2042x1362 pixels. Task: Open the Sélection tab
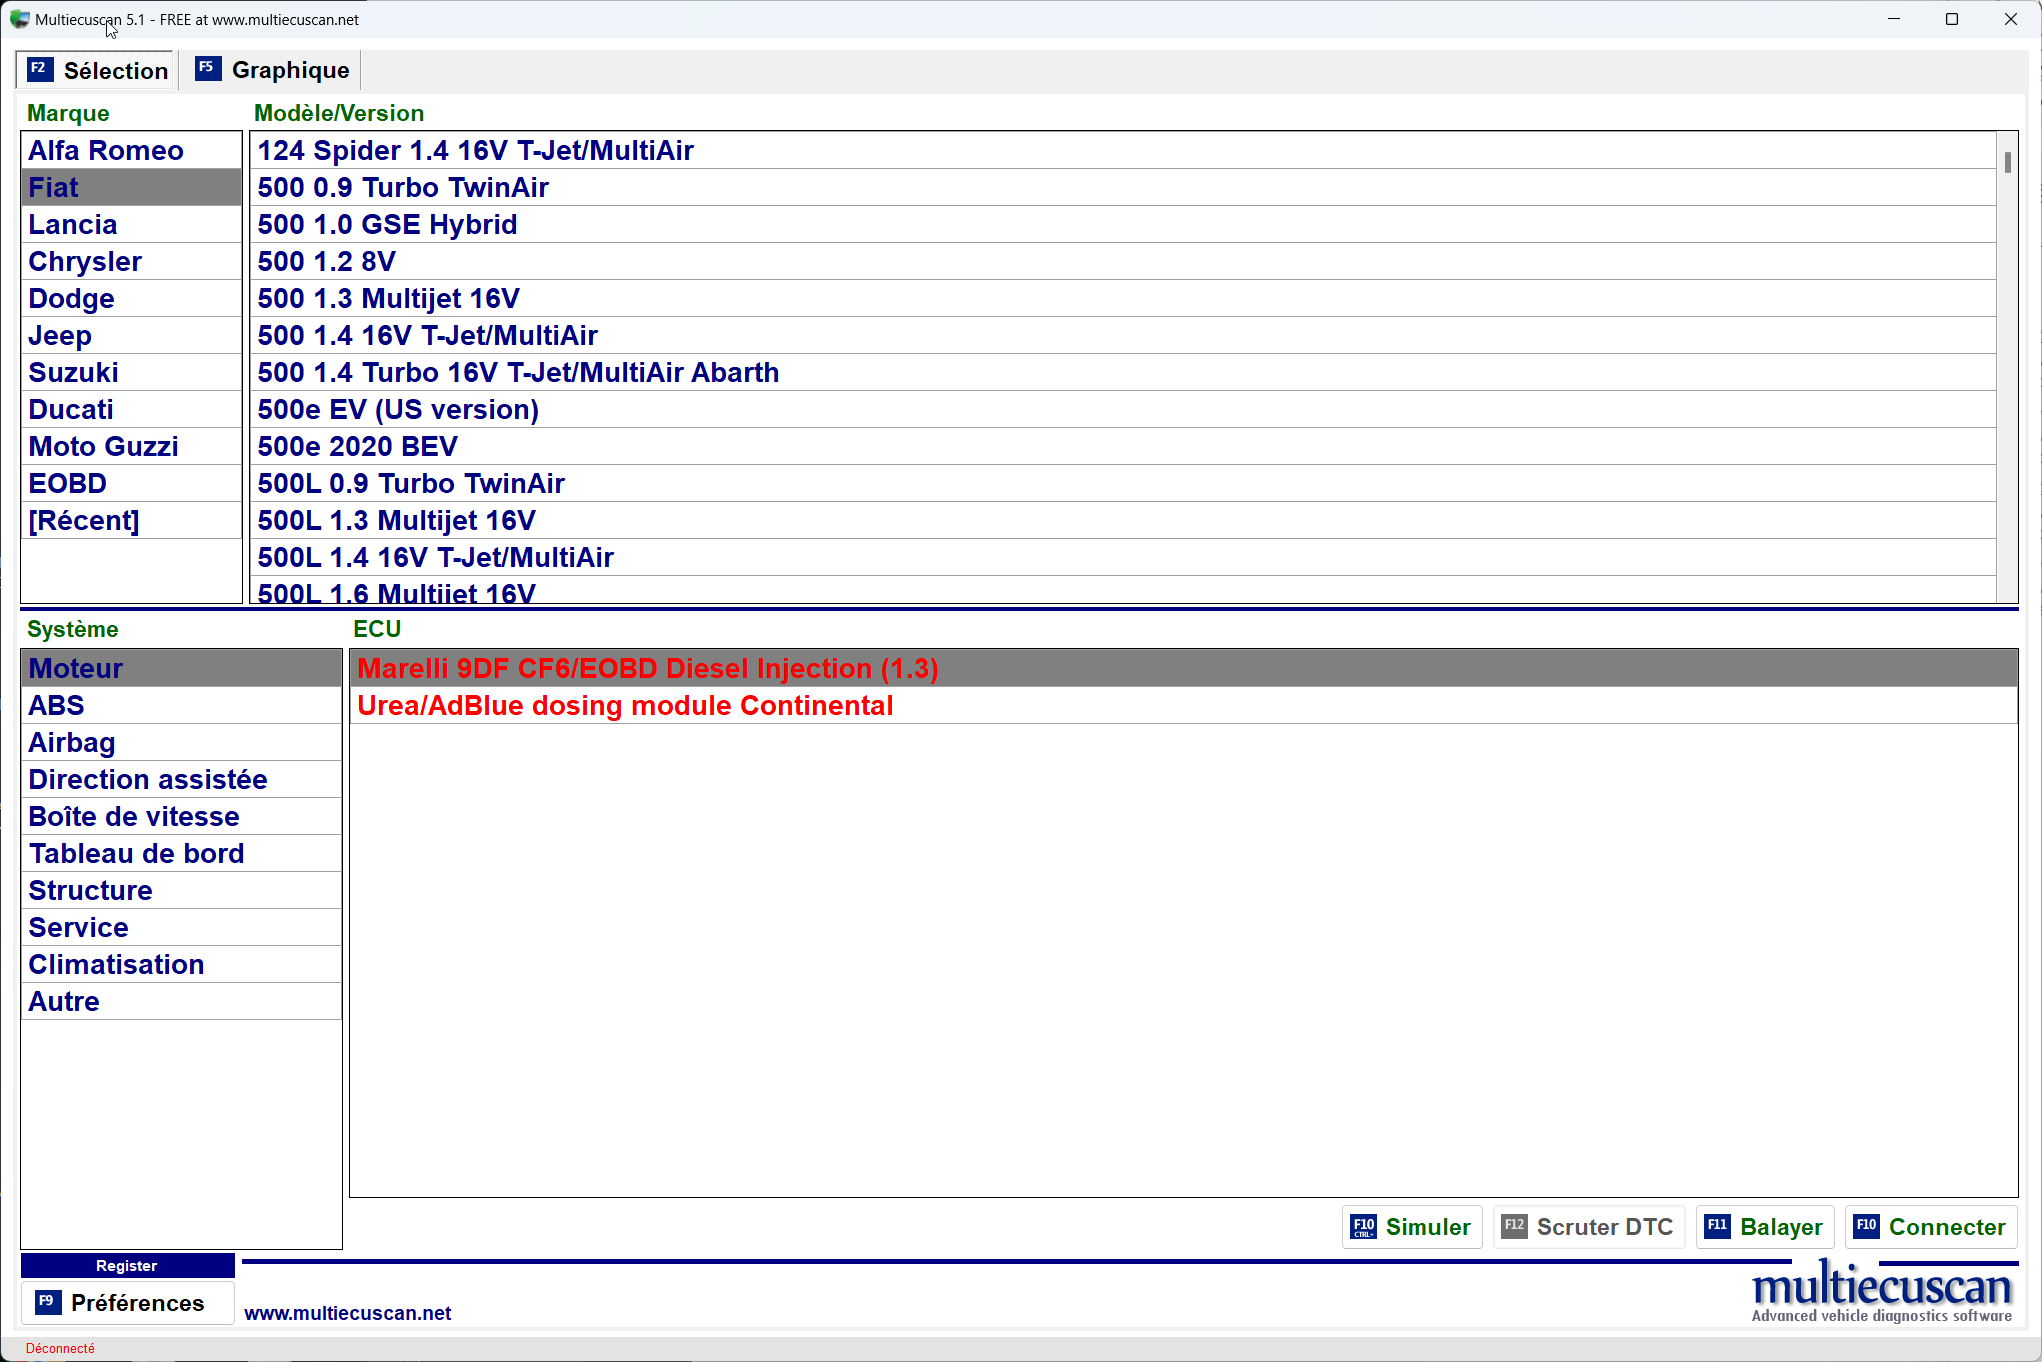tap(115, 70)
